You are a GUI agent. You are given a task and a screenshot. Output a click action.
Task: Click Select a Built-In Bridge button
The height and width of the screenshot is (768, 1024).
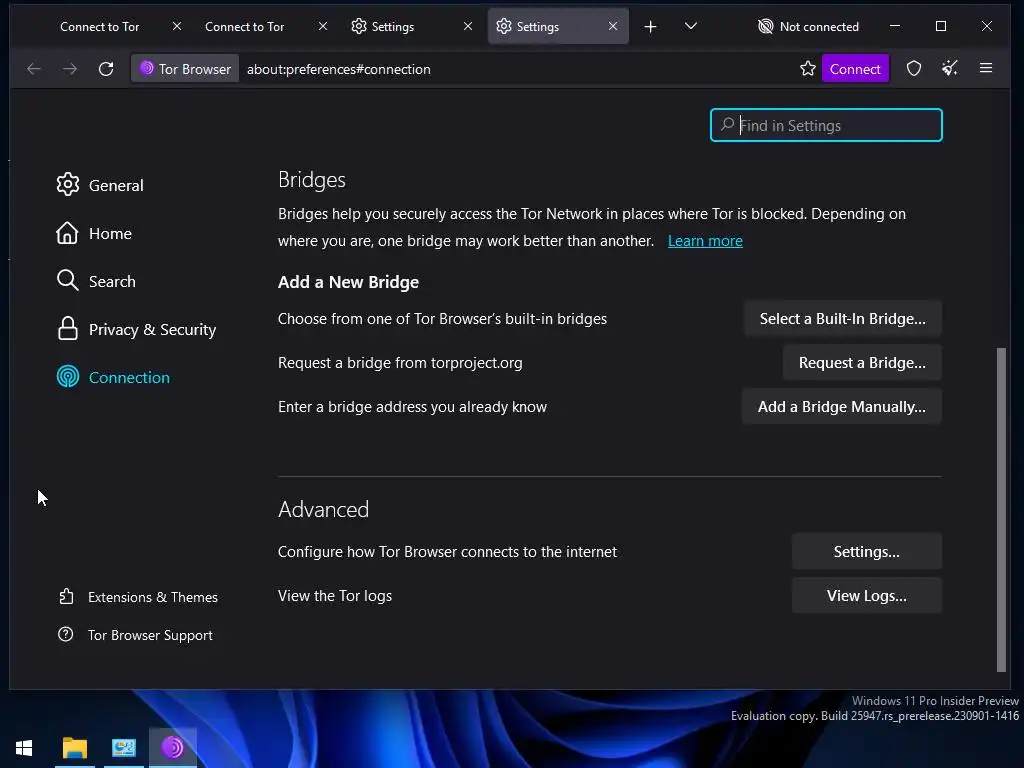[x=842, y=319]
